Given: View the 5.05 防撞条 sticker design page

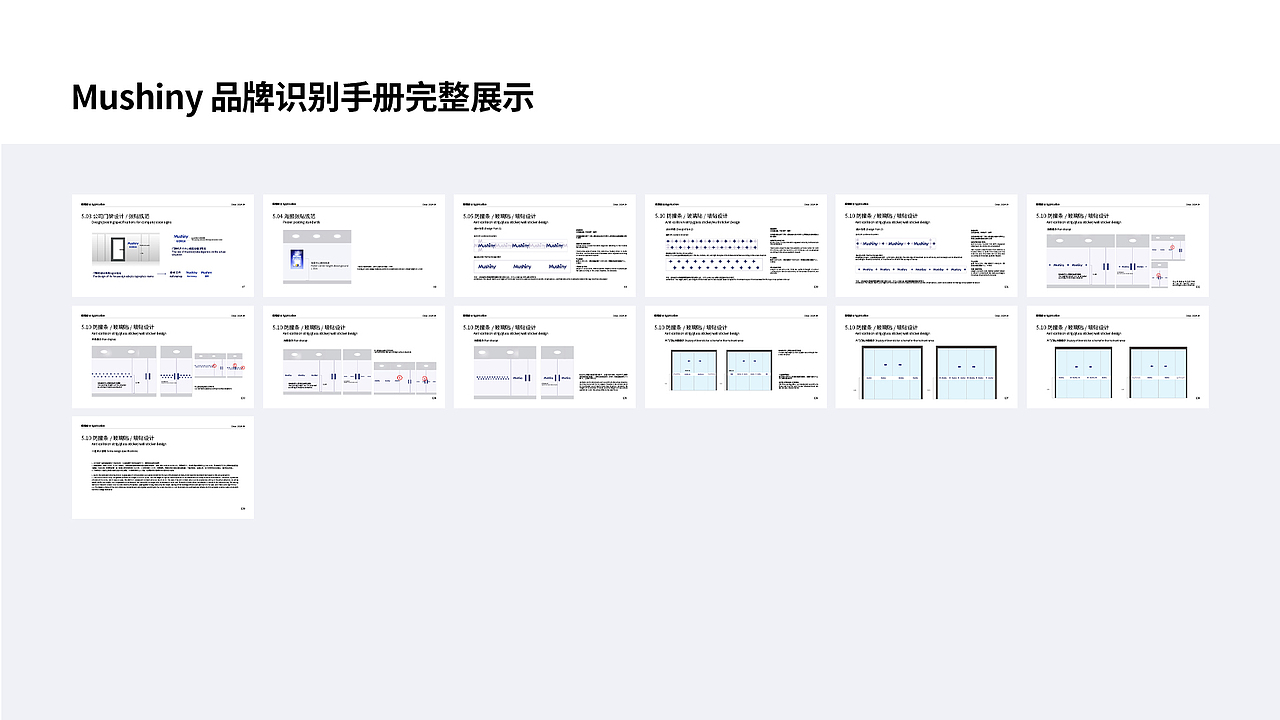Looking at the screenshot, I should [x=544, y=245].
